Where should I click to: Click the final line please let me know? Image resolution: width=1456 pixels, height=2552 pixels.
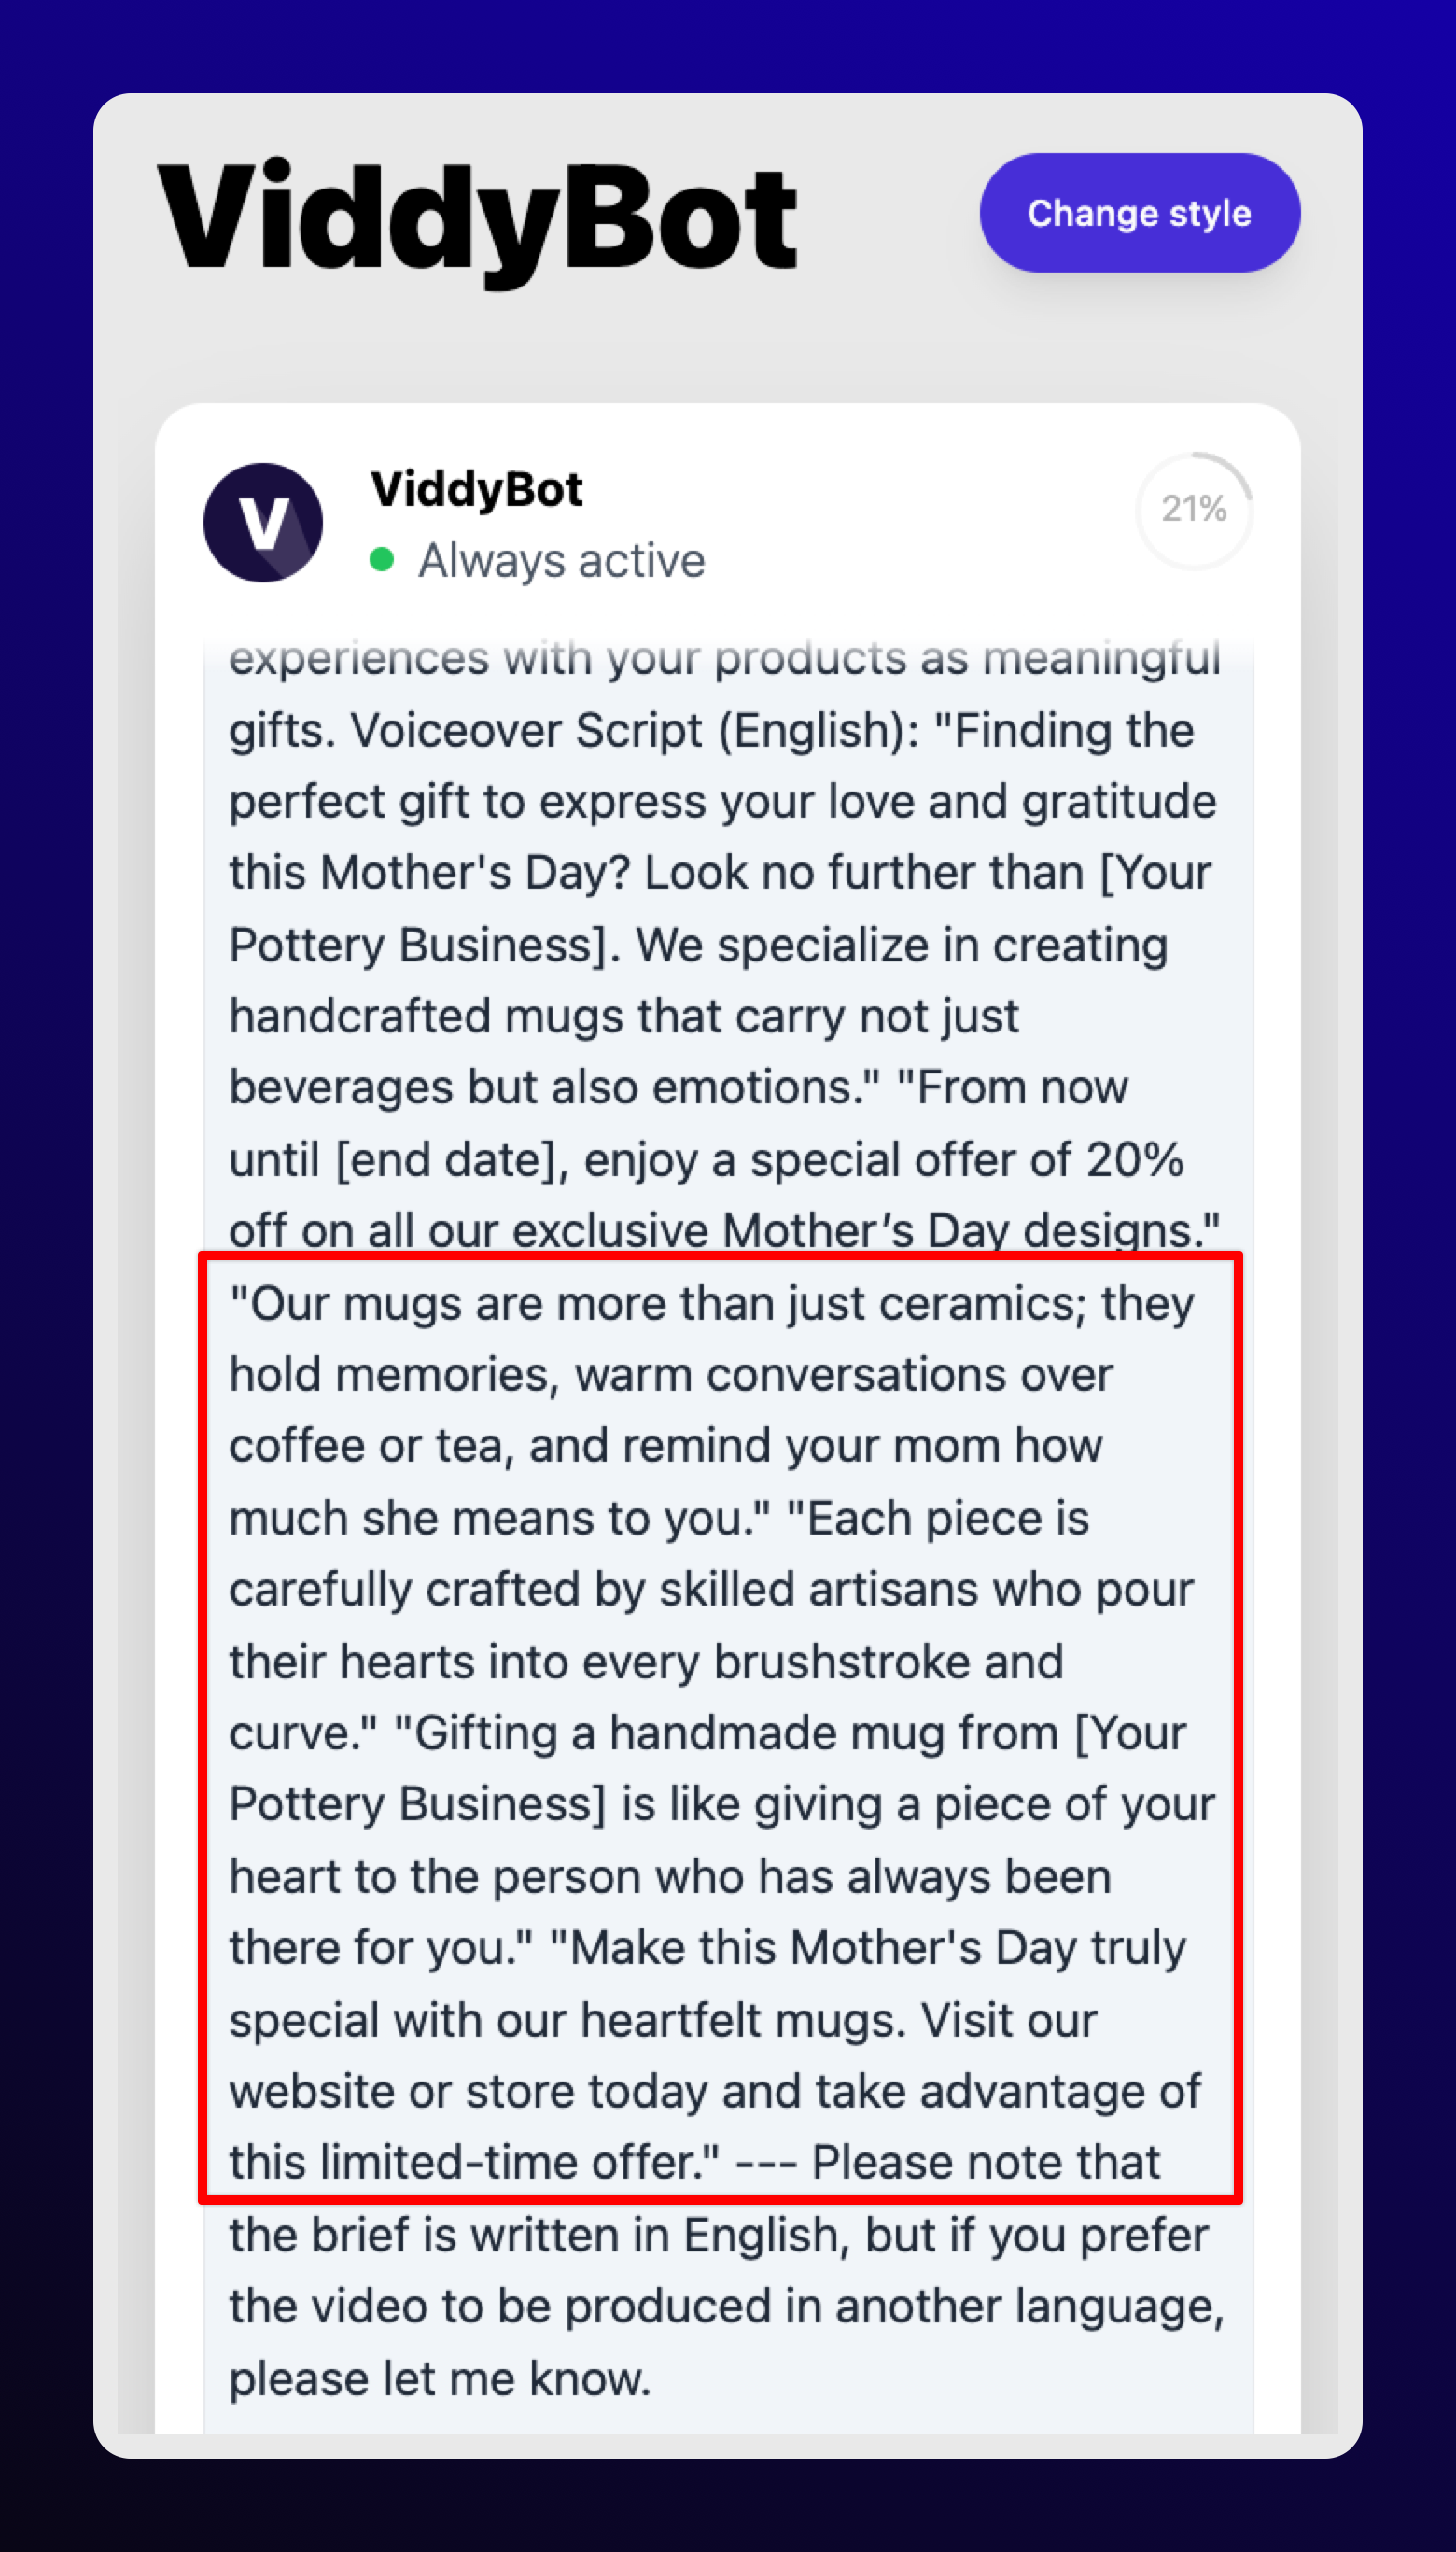440,2378
